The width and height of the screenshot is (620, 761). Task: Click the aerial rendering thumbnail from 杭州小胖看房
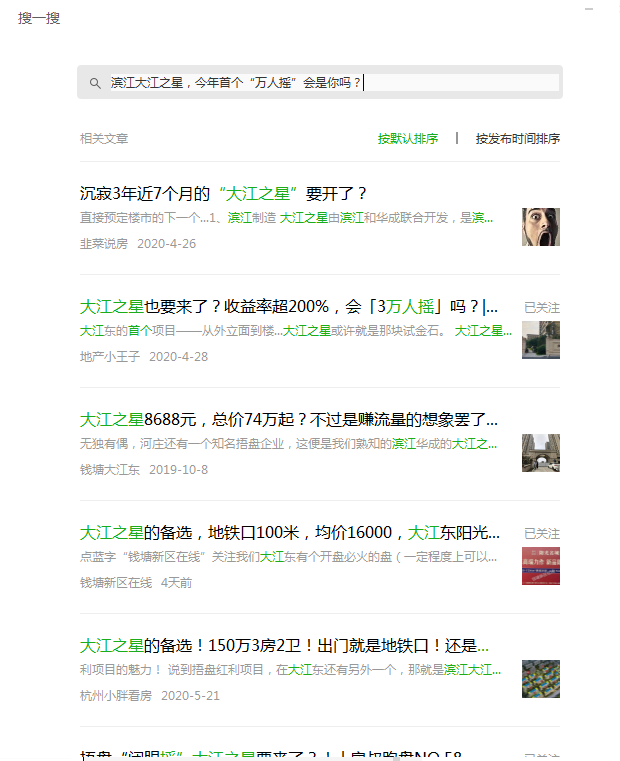(541, 679)
